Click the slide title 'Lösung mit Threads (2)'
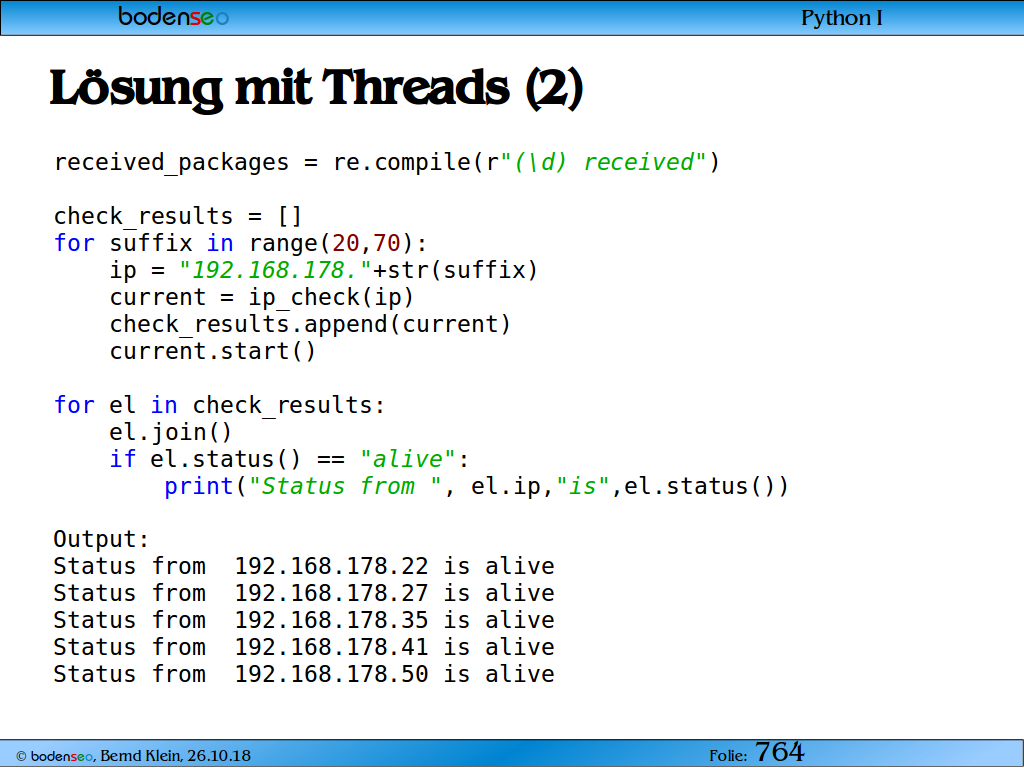Screen dimensions: 1024x768 coord(316,88)
